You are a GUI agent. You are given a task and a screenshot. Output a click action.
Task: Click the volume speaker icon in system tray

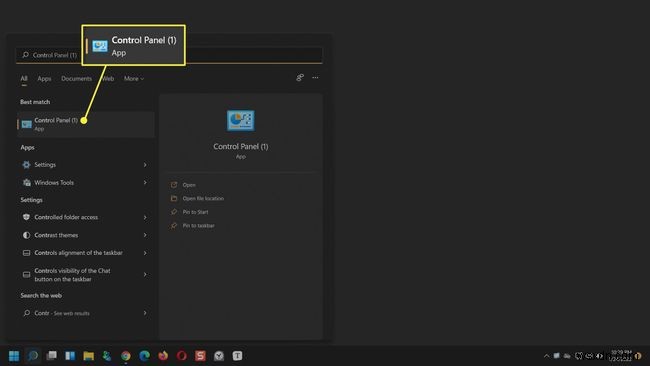point(599,356)
